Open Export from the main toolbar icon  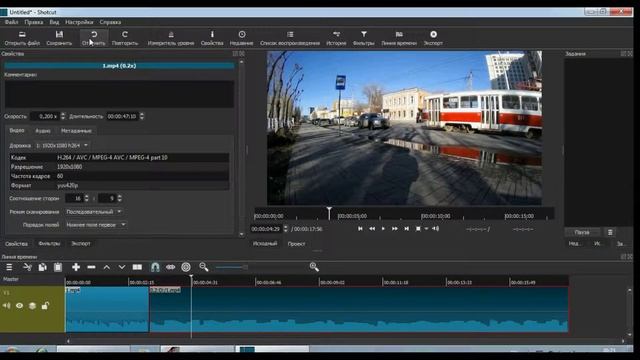tap(433, 35)
